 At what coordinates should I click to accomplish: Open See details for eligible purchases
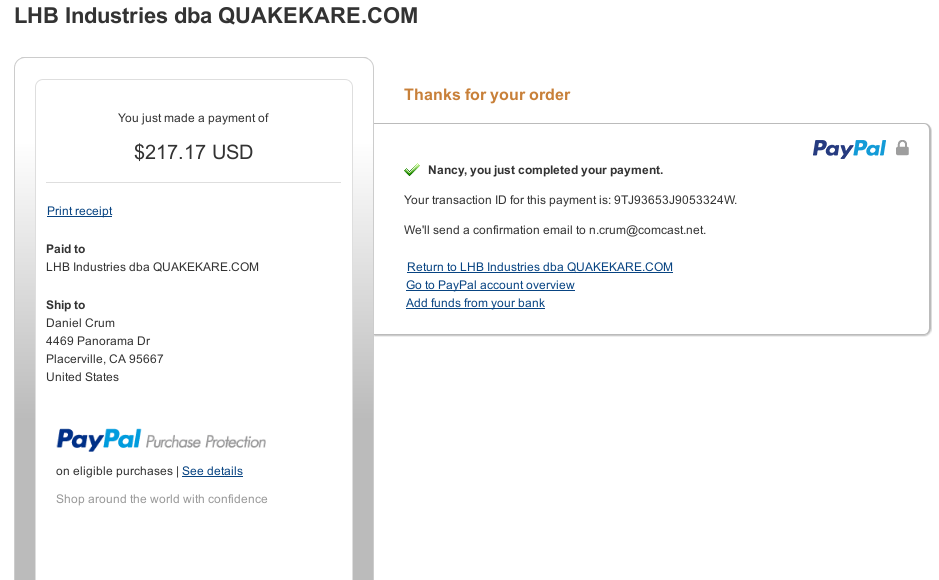pos(212,471)
